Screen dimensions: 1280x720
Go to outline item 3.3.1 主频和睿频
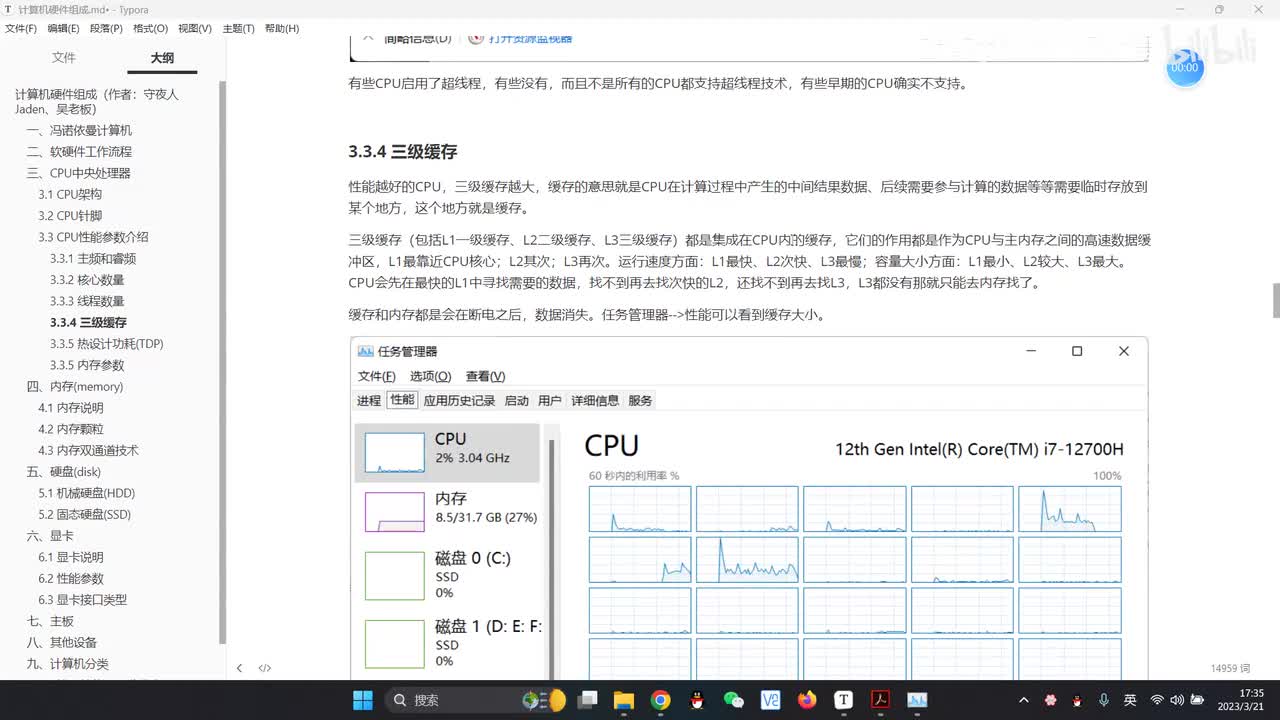(93, 258)
